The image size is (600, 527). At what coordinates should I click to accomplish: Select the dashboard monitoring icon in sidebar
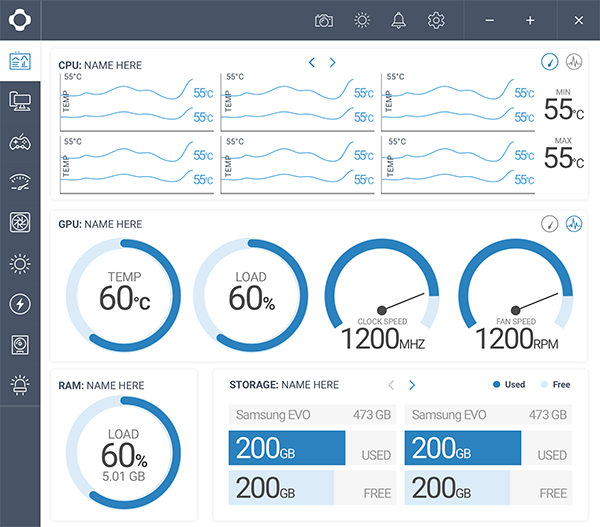[x=20, y=61]
